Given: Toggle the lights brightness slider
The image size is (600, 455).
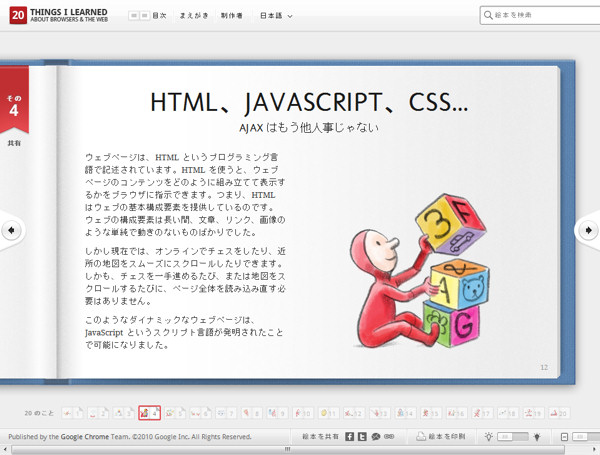Looking at the screenshot, I should [513, 437].
